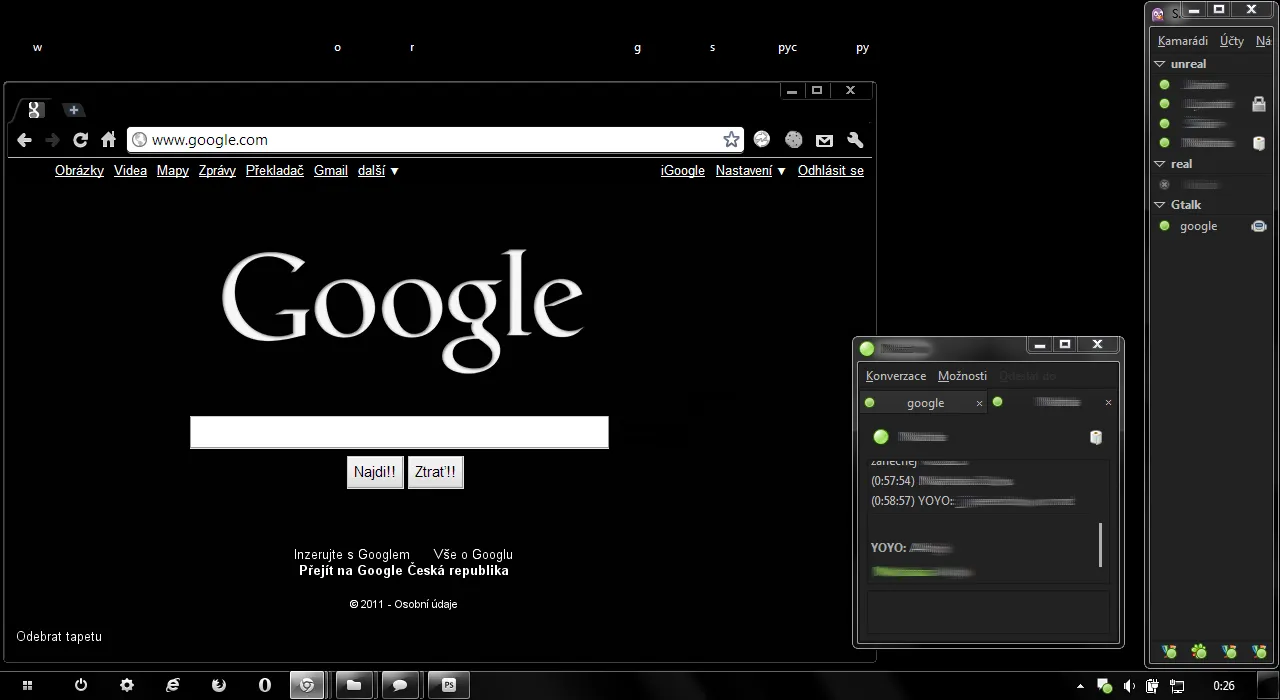Open the Chrome home page button
The height and width of the screenshot is (700, 1280).
[109, 140]
